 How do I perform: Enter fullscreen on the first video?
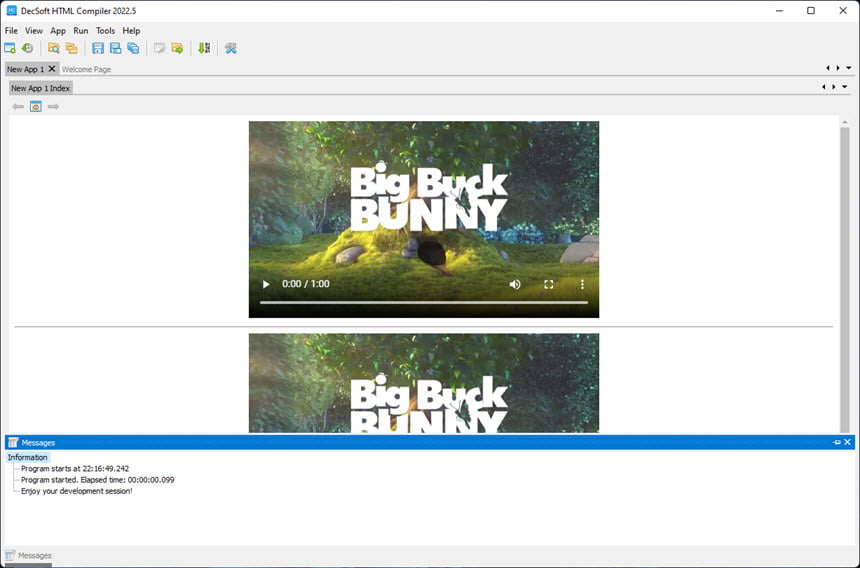548,284
